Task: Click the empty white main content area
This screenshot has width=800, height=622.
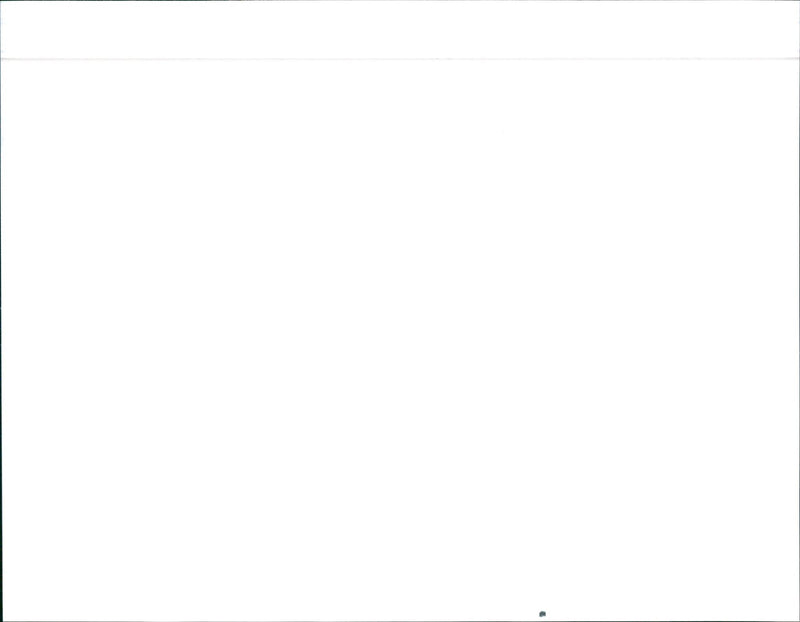Action: 400,339
